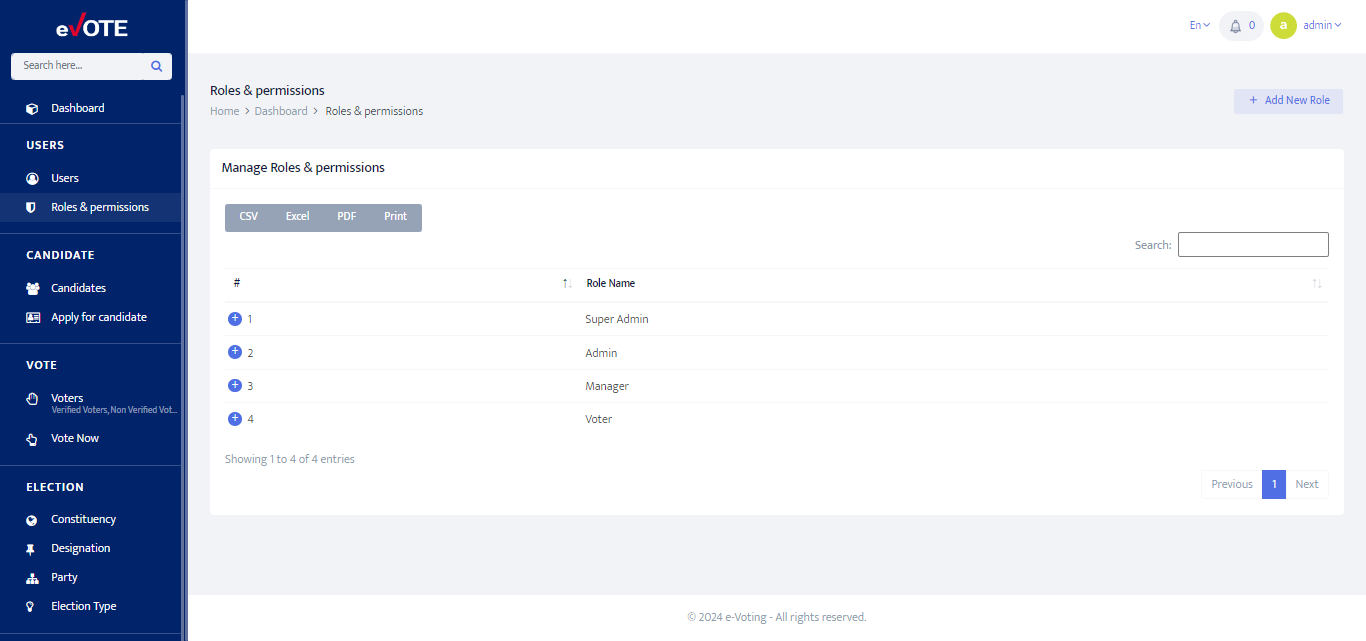The height and width of the screenshot is (641, 1366).
Task: Click the Constituency icon under Election
Action: pyautogui.click(x=33, y=518)
